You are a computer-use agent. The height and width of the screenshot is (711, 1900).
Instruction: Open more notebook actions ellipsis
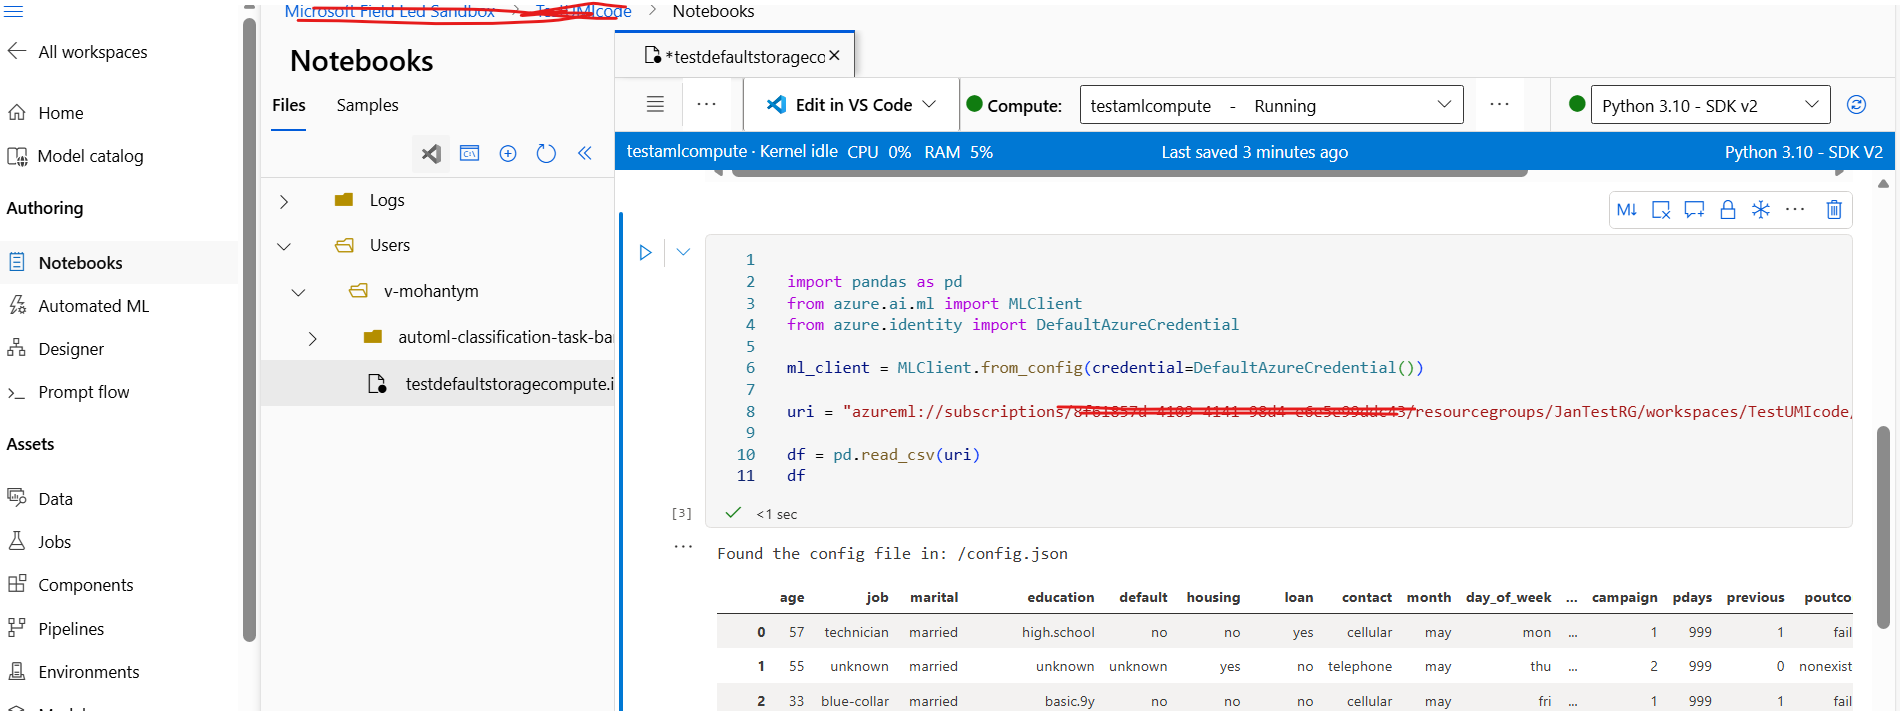click(707, 104)
